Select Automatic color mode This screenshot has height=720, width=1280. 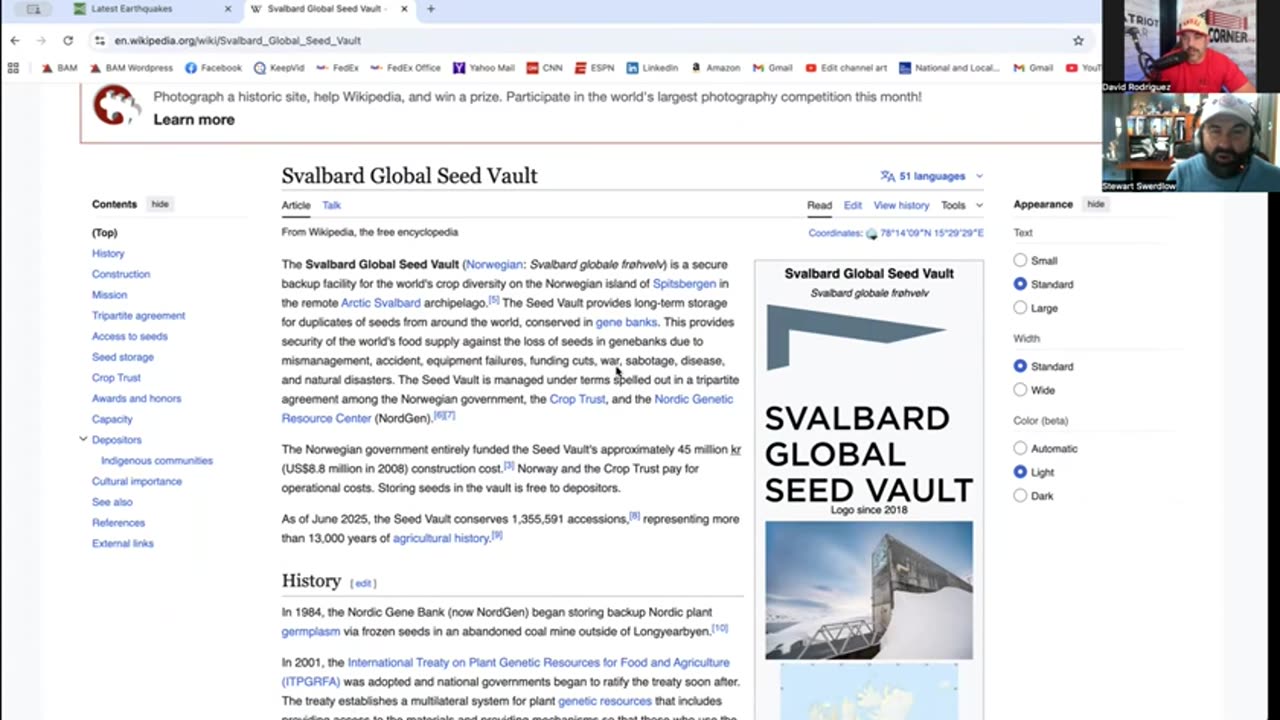pos(1020,448)
